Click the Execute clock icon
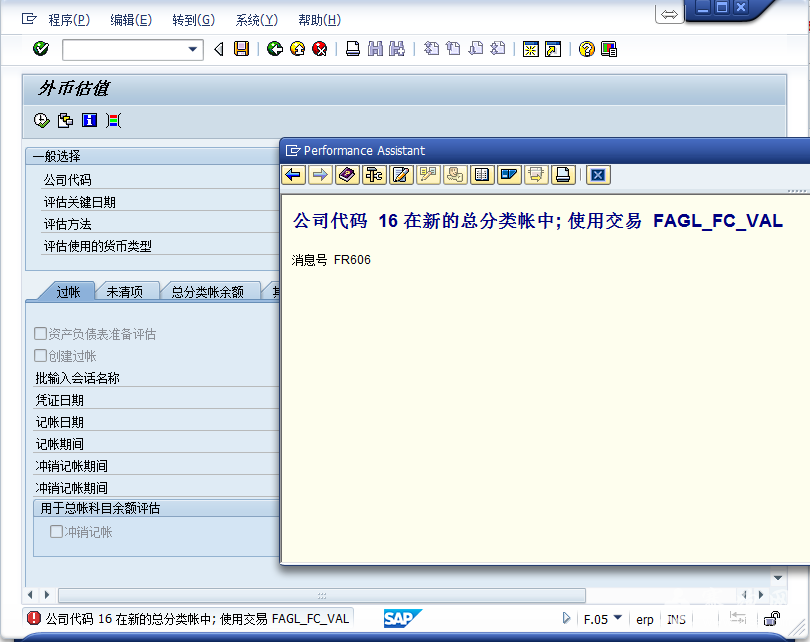 pos(41,120)
